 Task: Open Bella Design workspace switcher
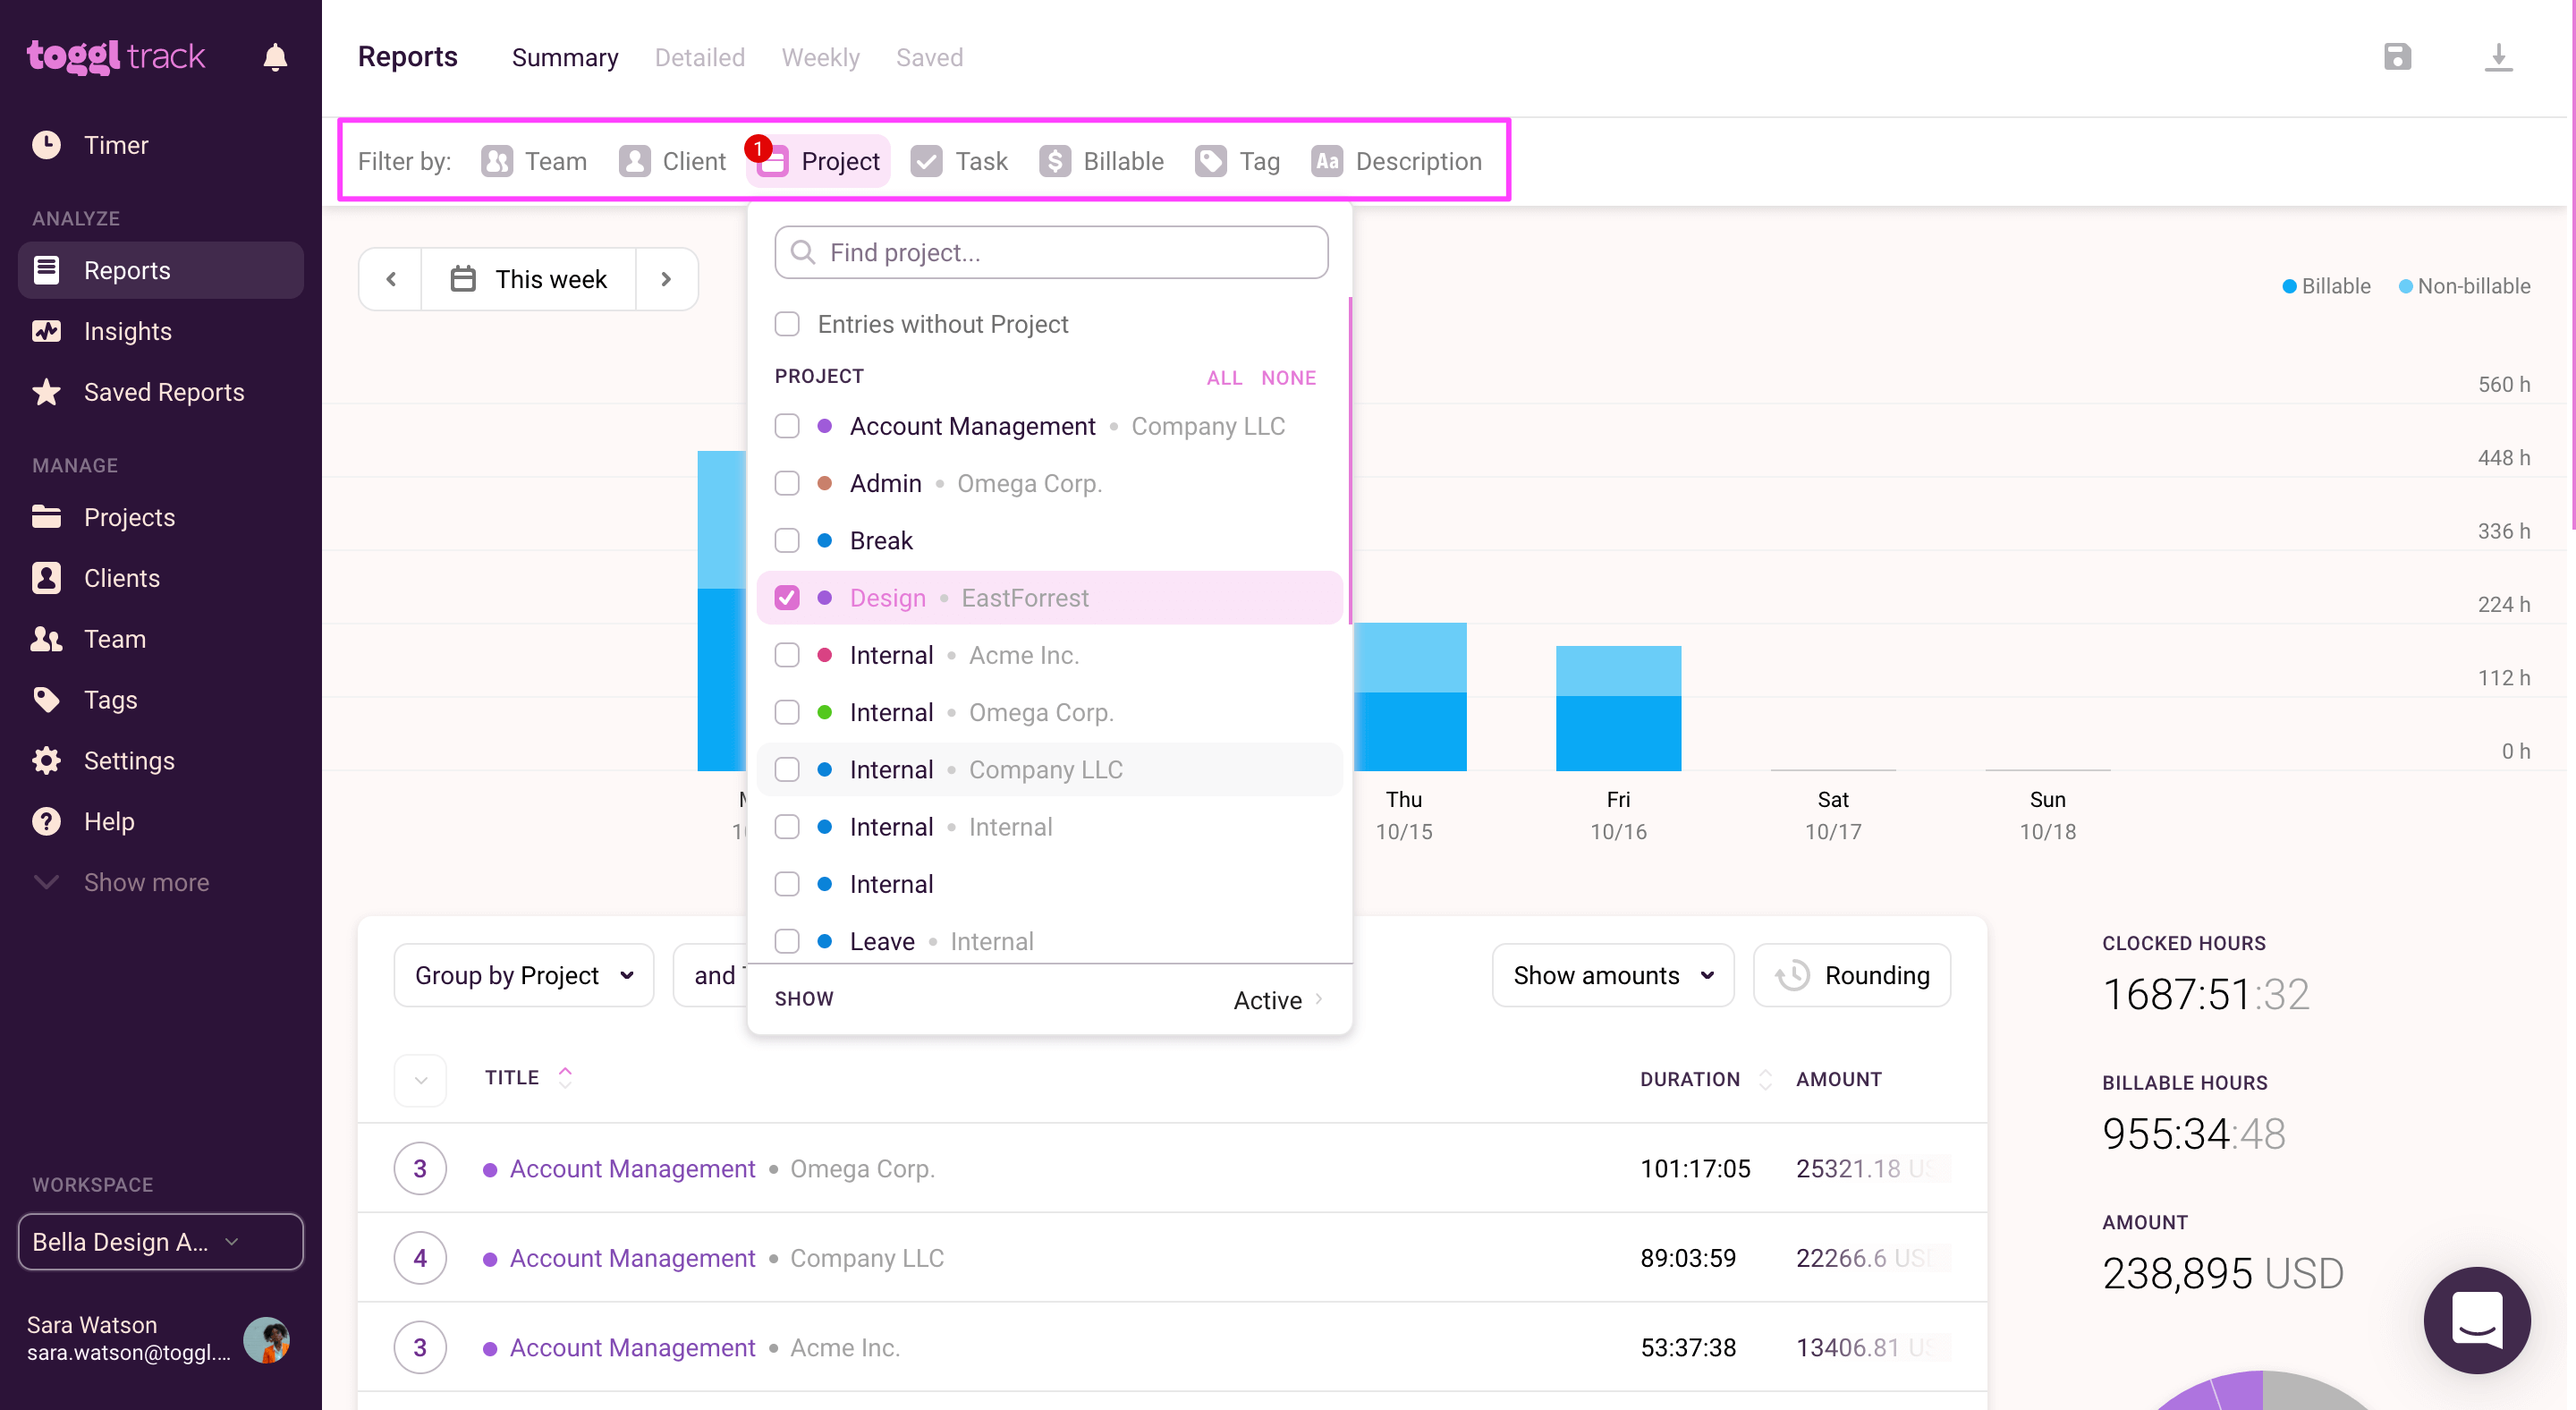(160, 1242)
